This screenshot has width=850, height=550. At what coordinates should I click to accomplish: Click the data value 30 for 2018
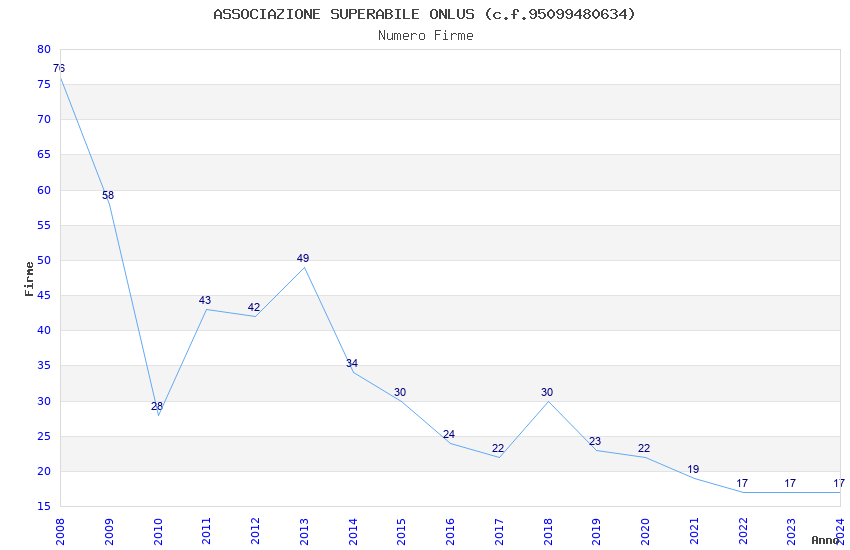click(547, 392)
